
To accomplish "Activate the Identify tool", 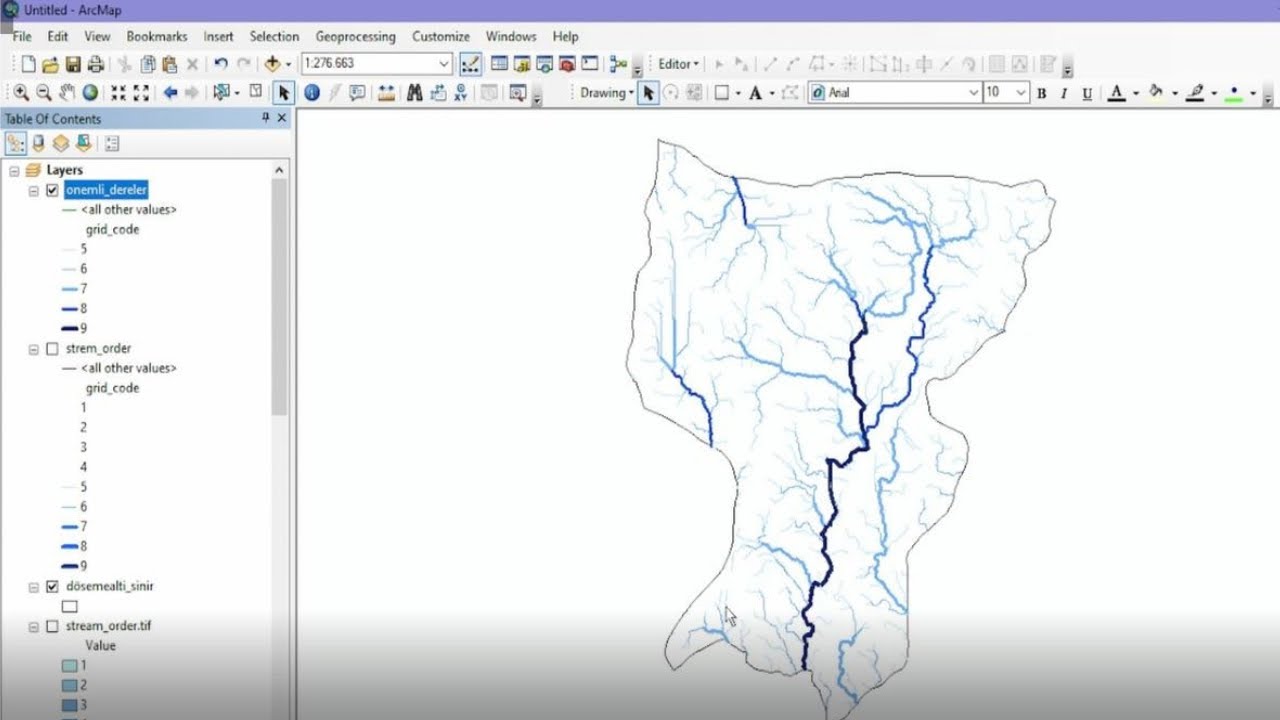I will pos(311,93).
